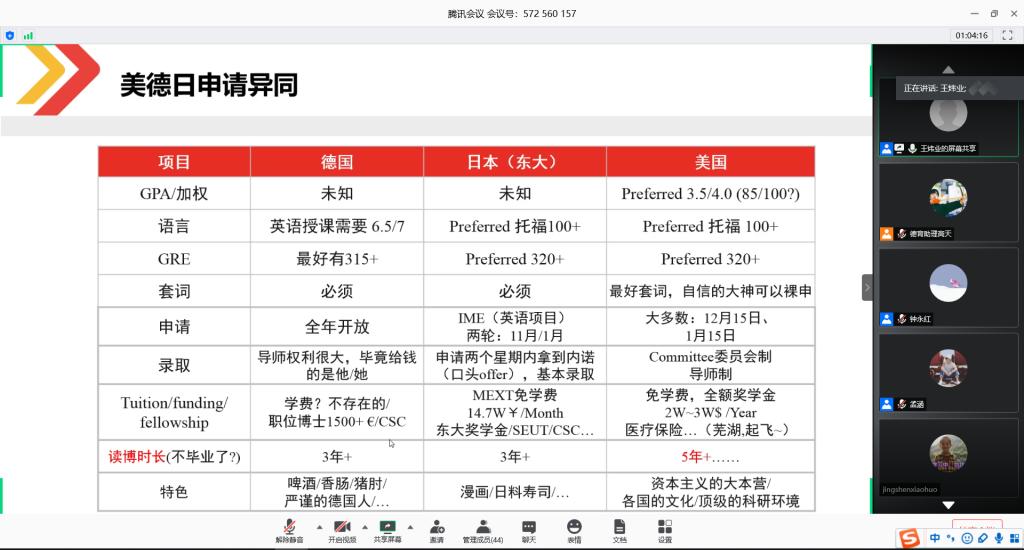The width and height of the screenshot is (1024, 550).
Task: Open 管理成员(44) member management
Action: (482, 528)
